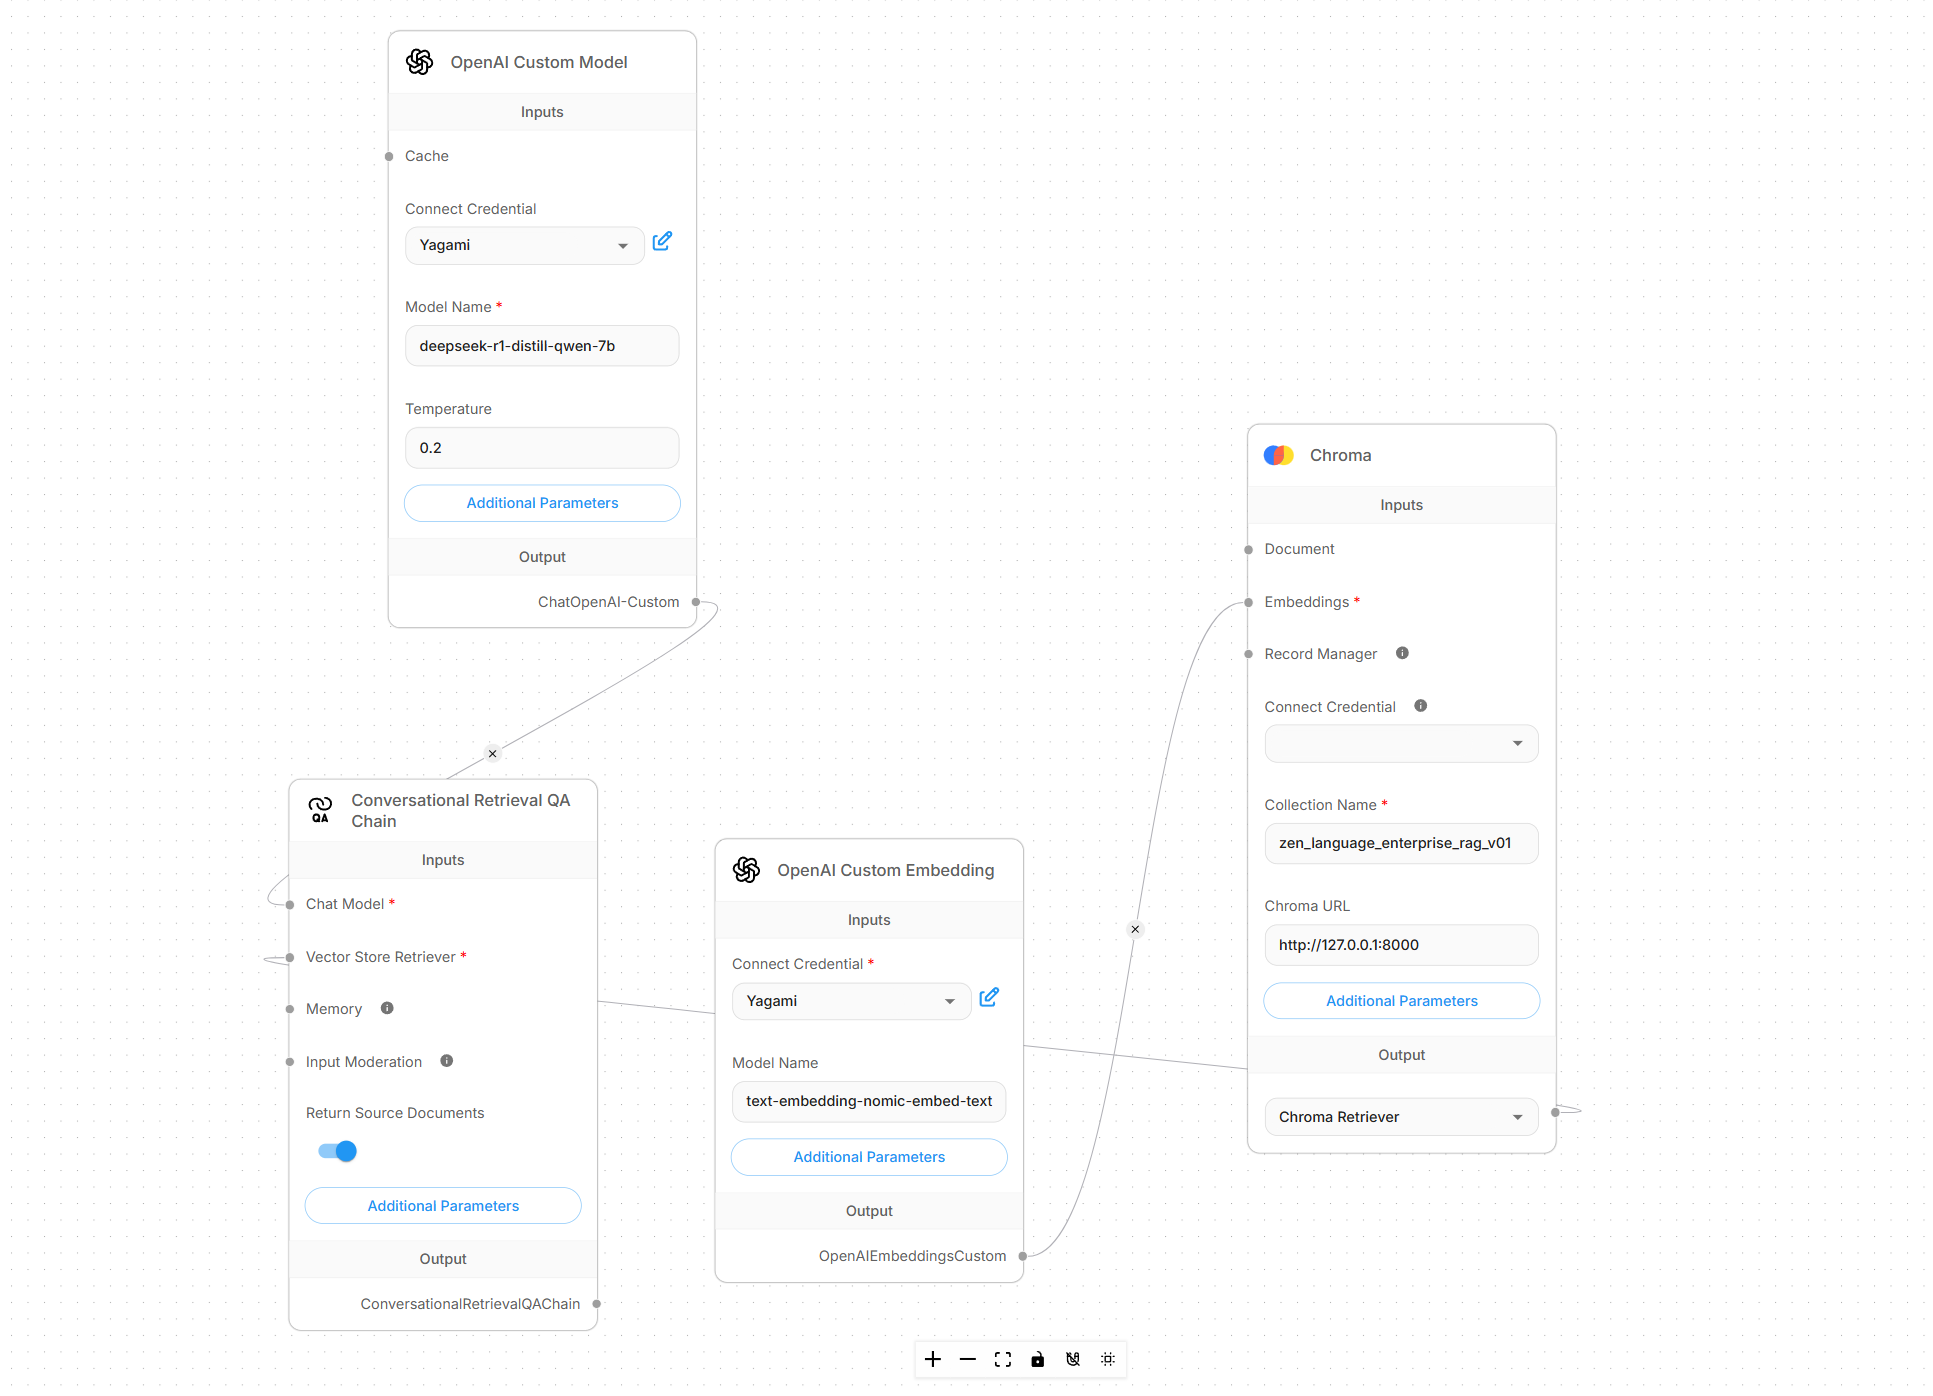Show info for Input Moderation
The height and width of the screenshot is (1396, 1933).
[x=447, y=1061]
